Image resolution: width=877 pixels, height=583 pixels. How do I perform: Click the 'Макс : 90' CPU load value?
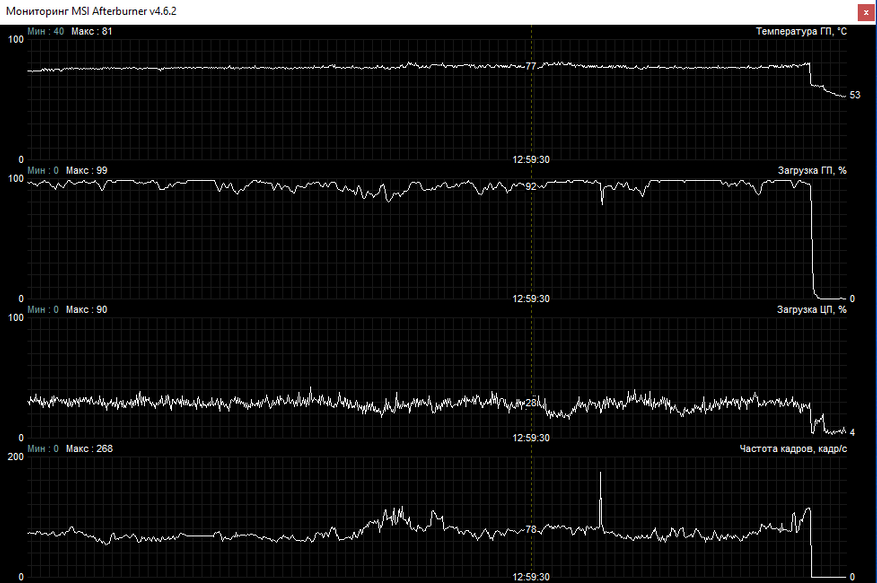(87, 309)
